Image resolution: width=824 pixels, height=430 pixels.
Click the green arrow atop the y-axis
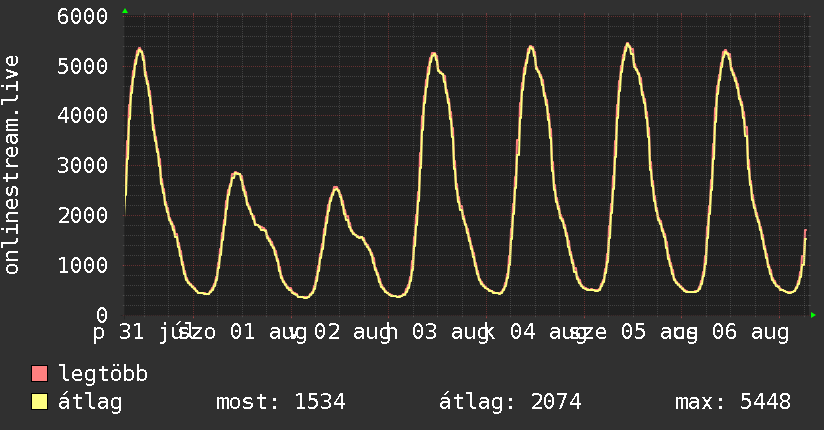pos(125,11)
